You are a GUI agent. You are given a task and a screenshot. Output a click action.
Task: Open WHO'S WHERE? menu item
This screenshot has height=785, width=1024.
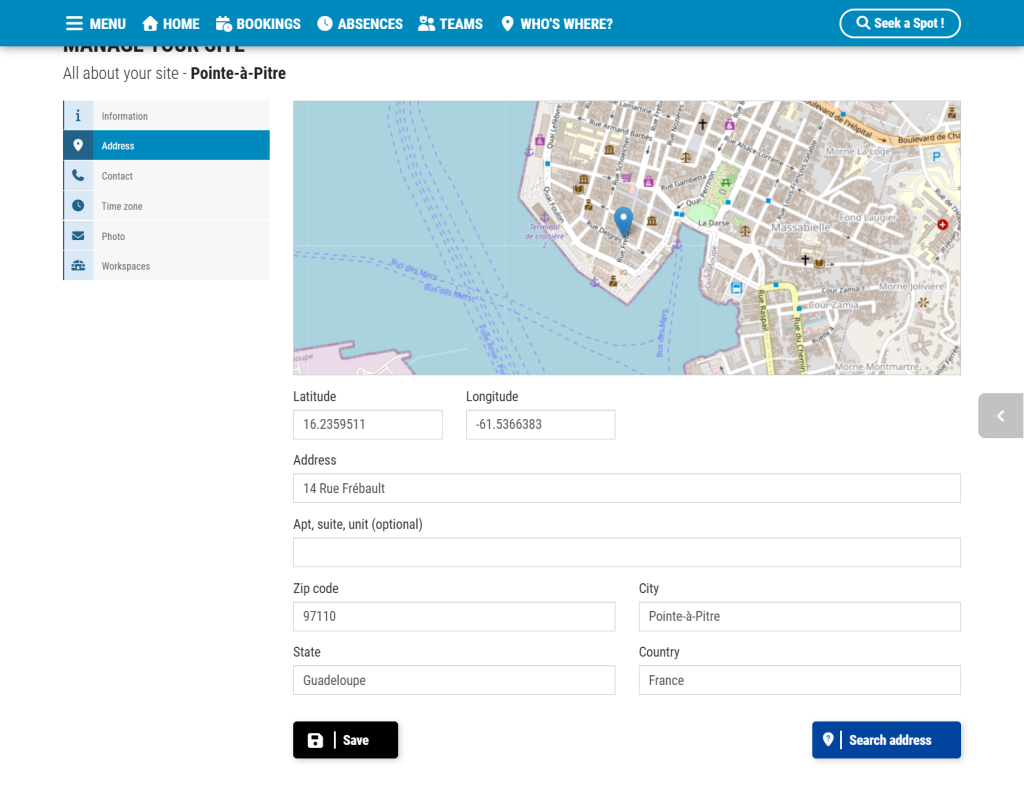click(x=557, y=24)
